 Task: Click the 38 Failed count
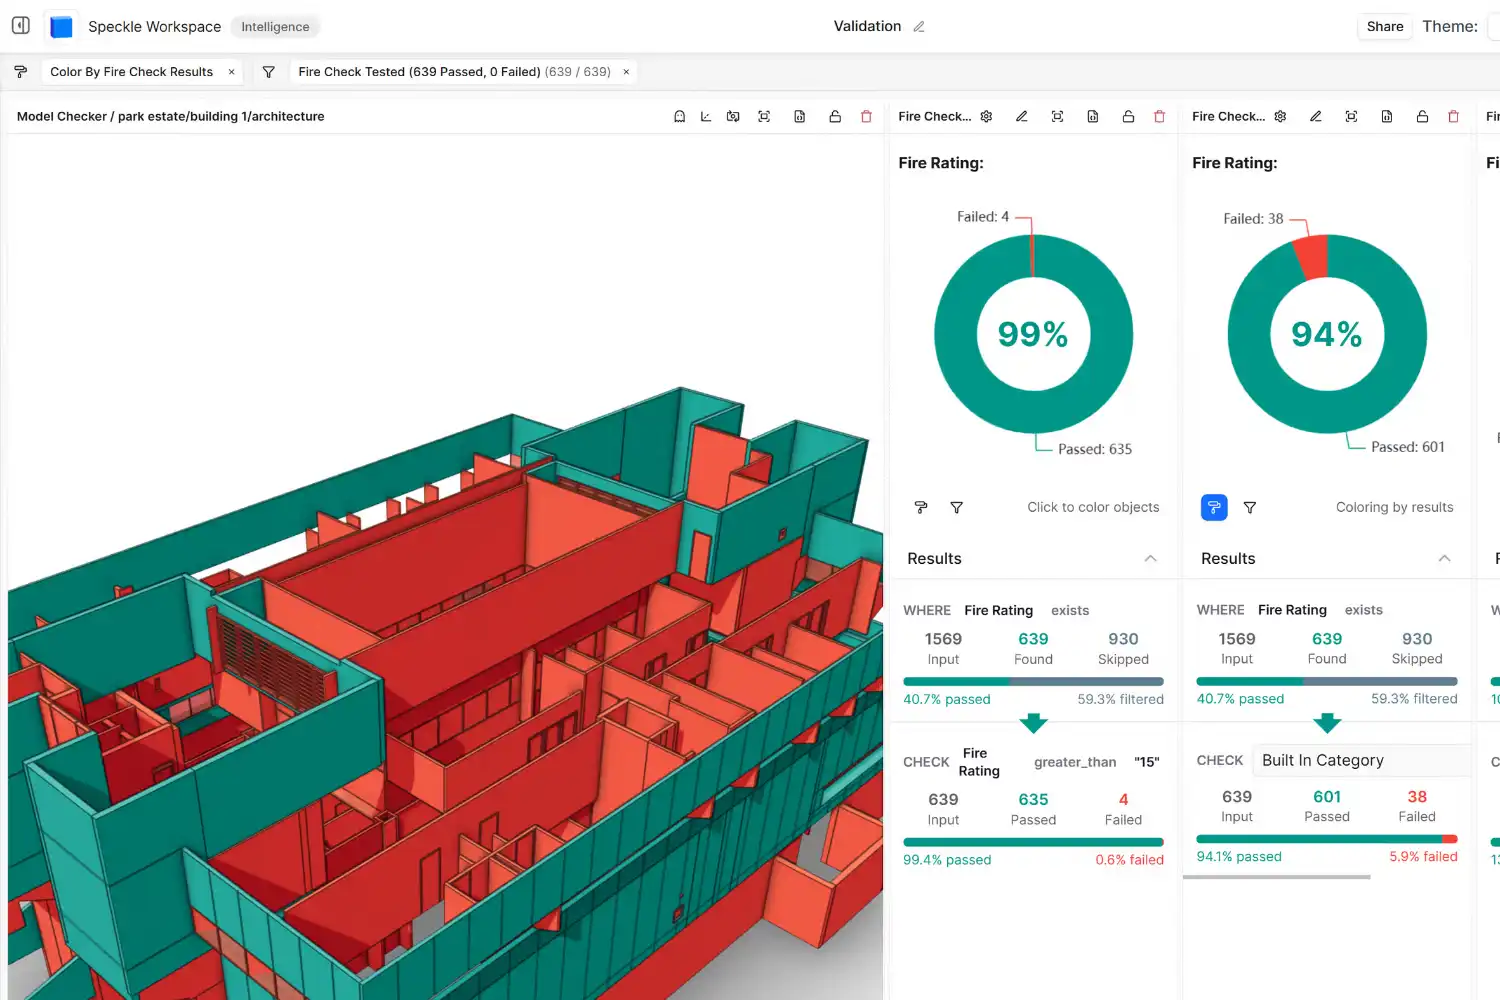coord(1417,797)
